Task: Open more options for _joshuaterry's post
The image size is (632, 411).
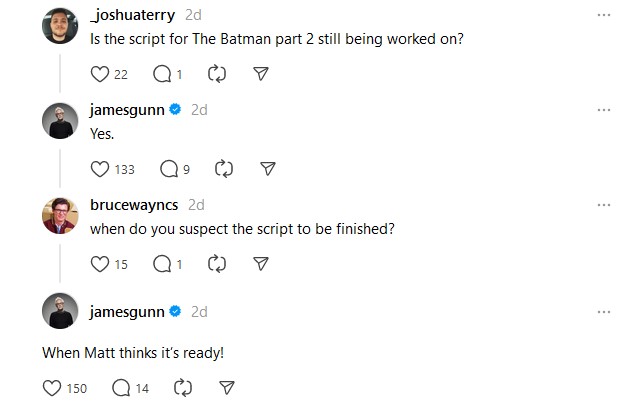Action: (x=603, y=16)
